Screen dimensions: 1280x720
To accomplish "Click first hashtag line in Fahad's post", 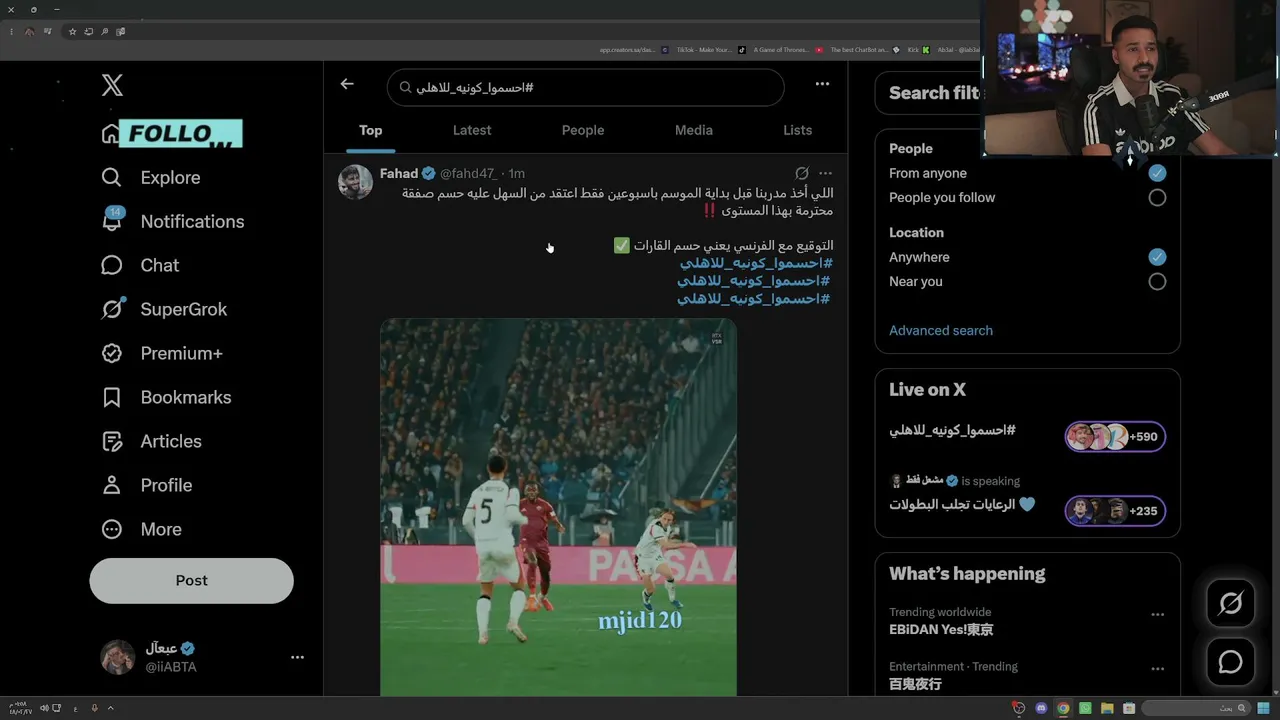I will coord(756,263).
